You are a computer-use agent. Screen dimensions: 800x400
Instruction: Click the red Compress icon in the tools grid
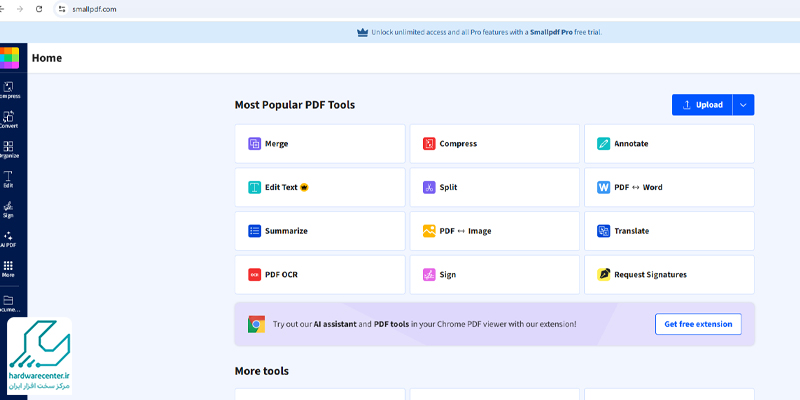coord(429,144)
